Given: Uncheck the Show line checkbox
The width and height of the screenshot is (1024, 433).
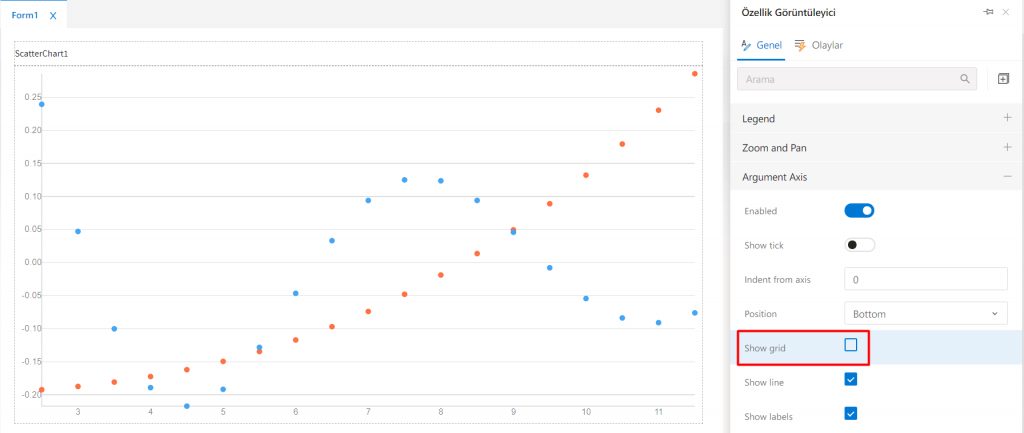Looking at the screenshot, I should pos(851,379).
